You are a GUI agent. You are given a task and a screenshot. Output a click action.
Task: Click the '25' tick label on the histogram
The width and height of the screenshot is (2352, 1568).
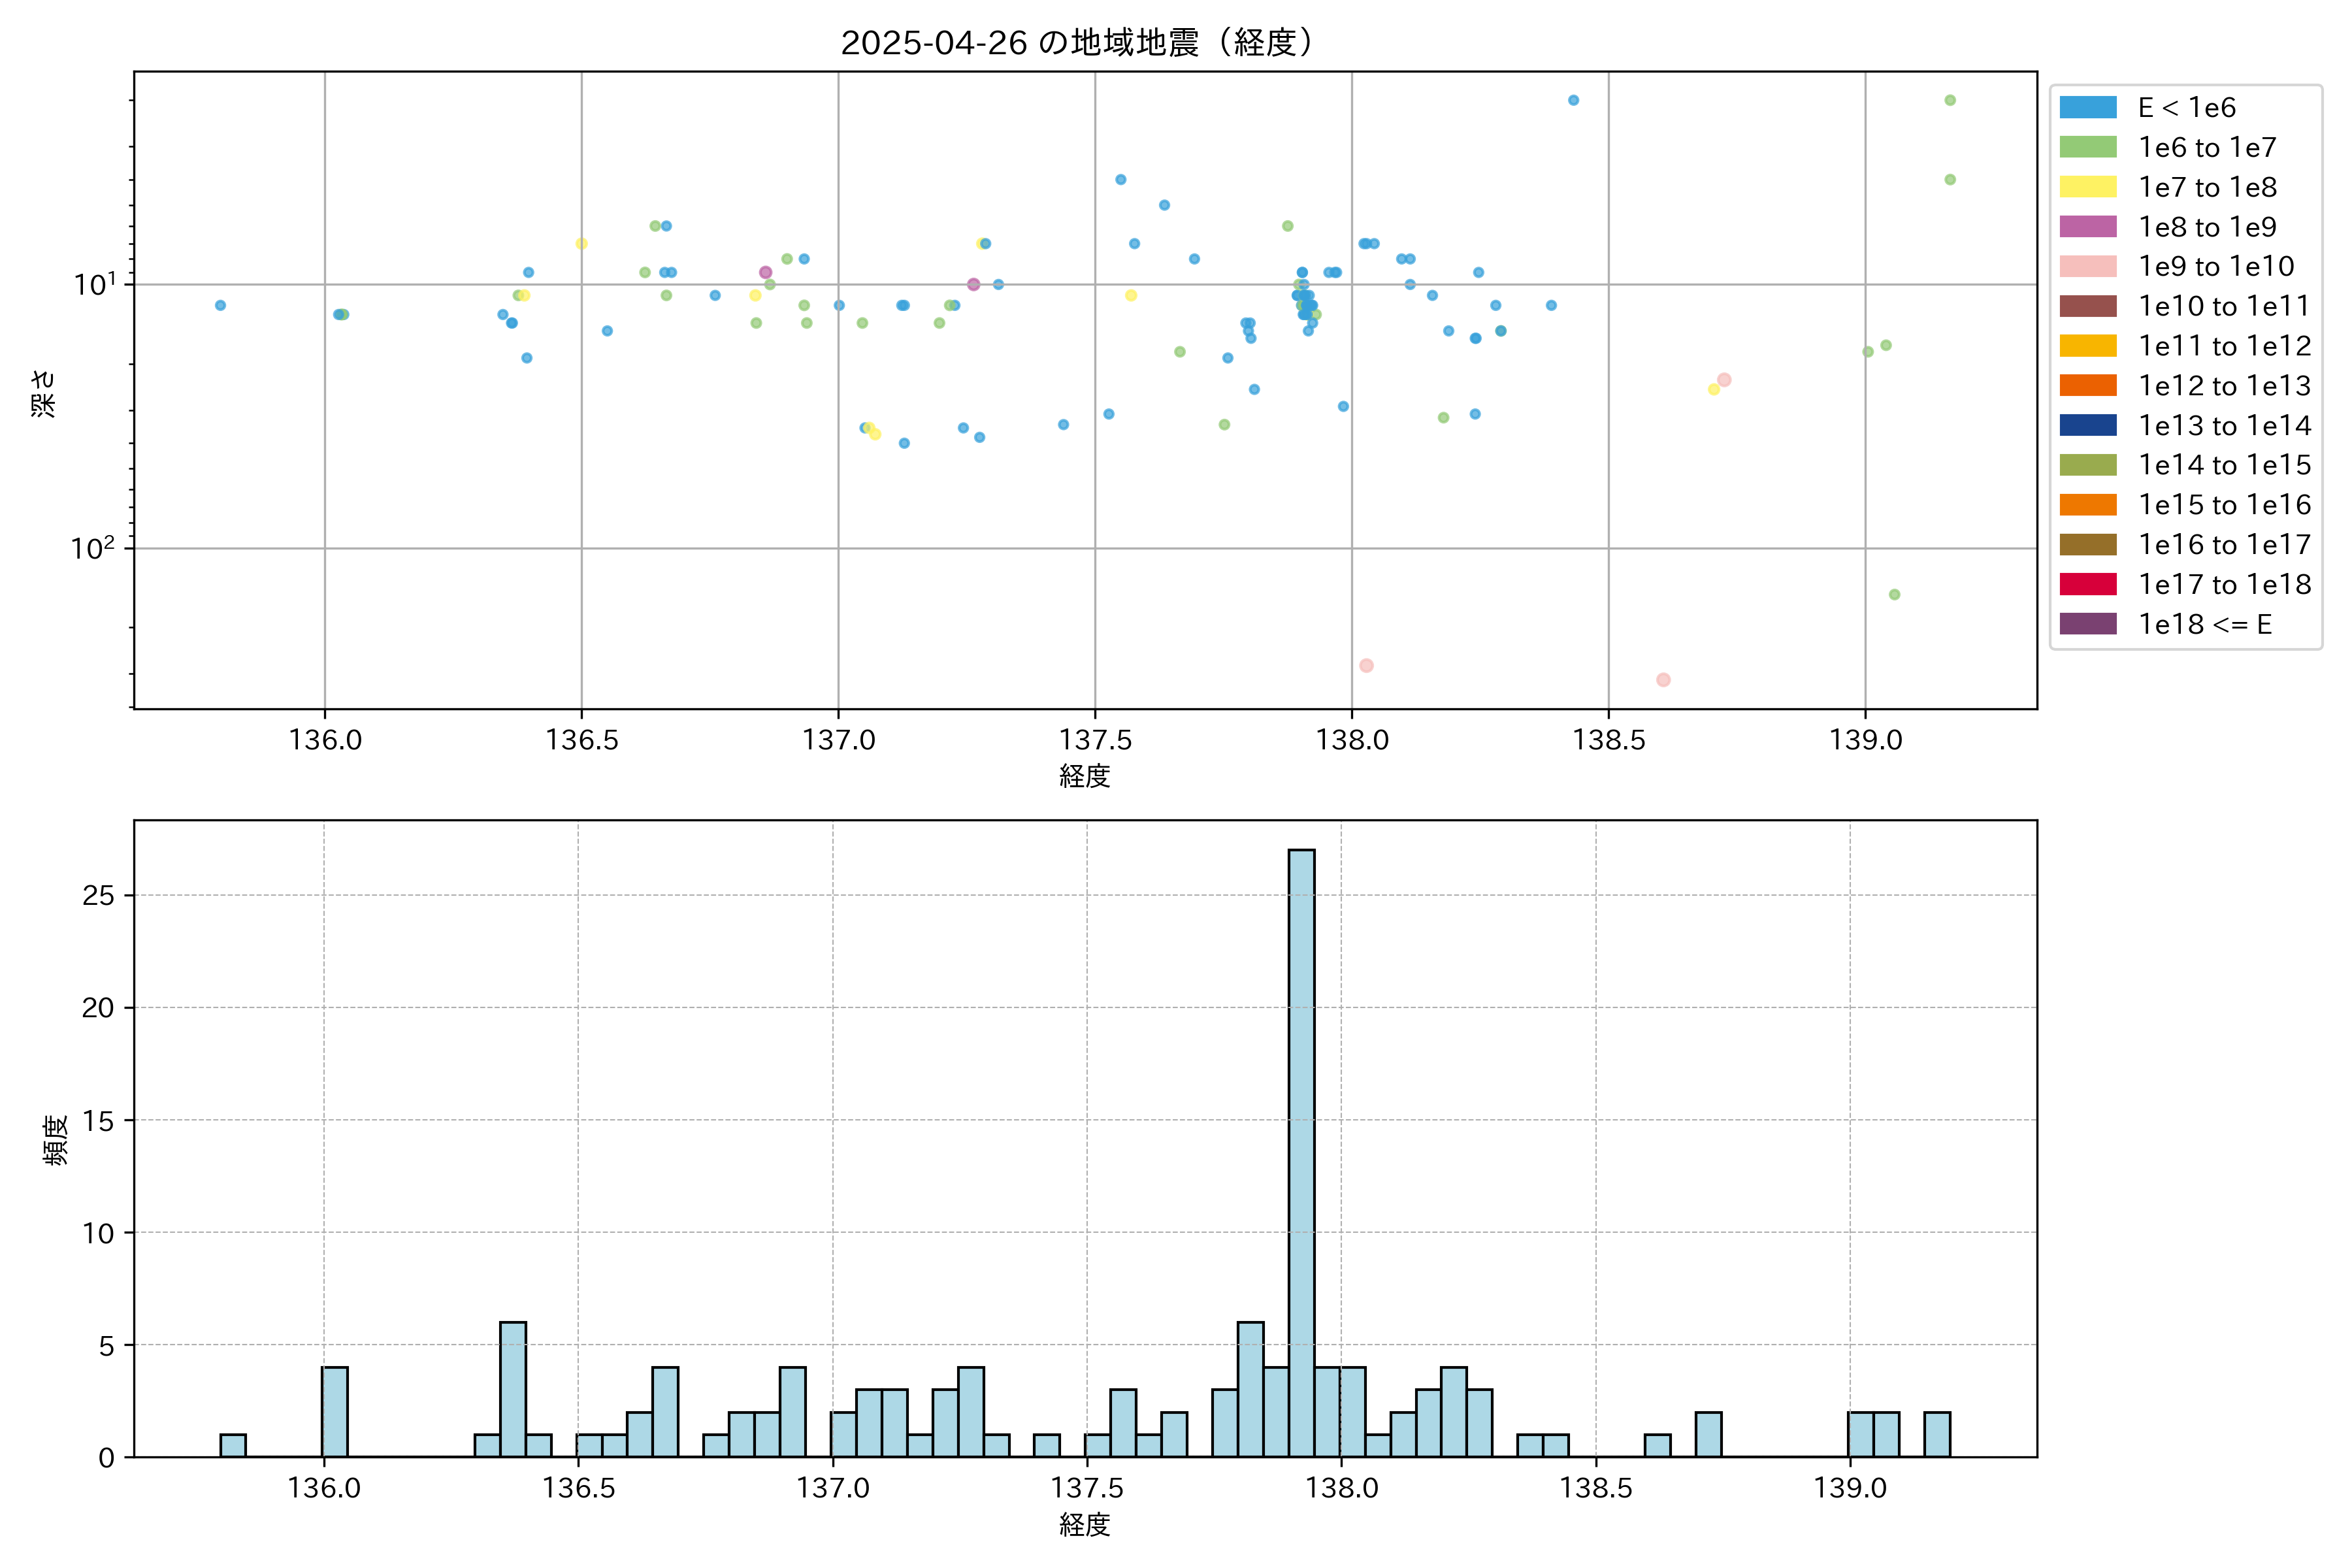98,896
